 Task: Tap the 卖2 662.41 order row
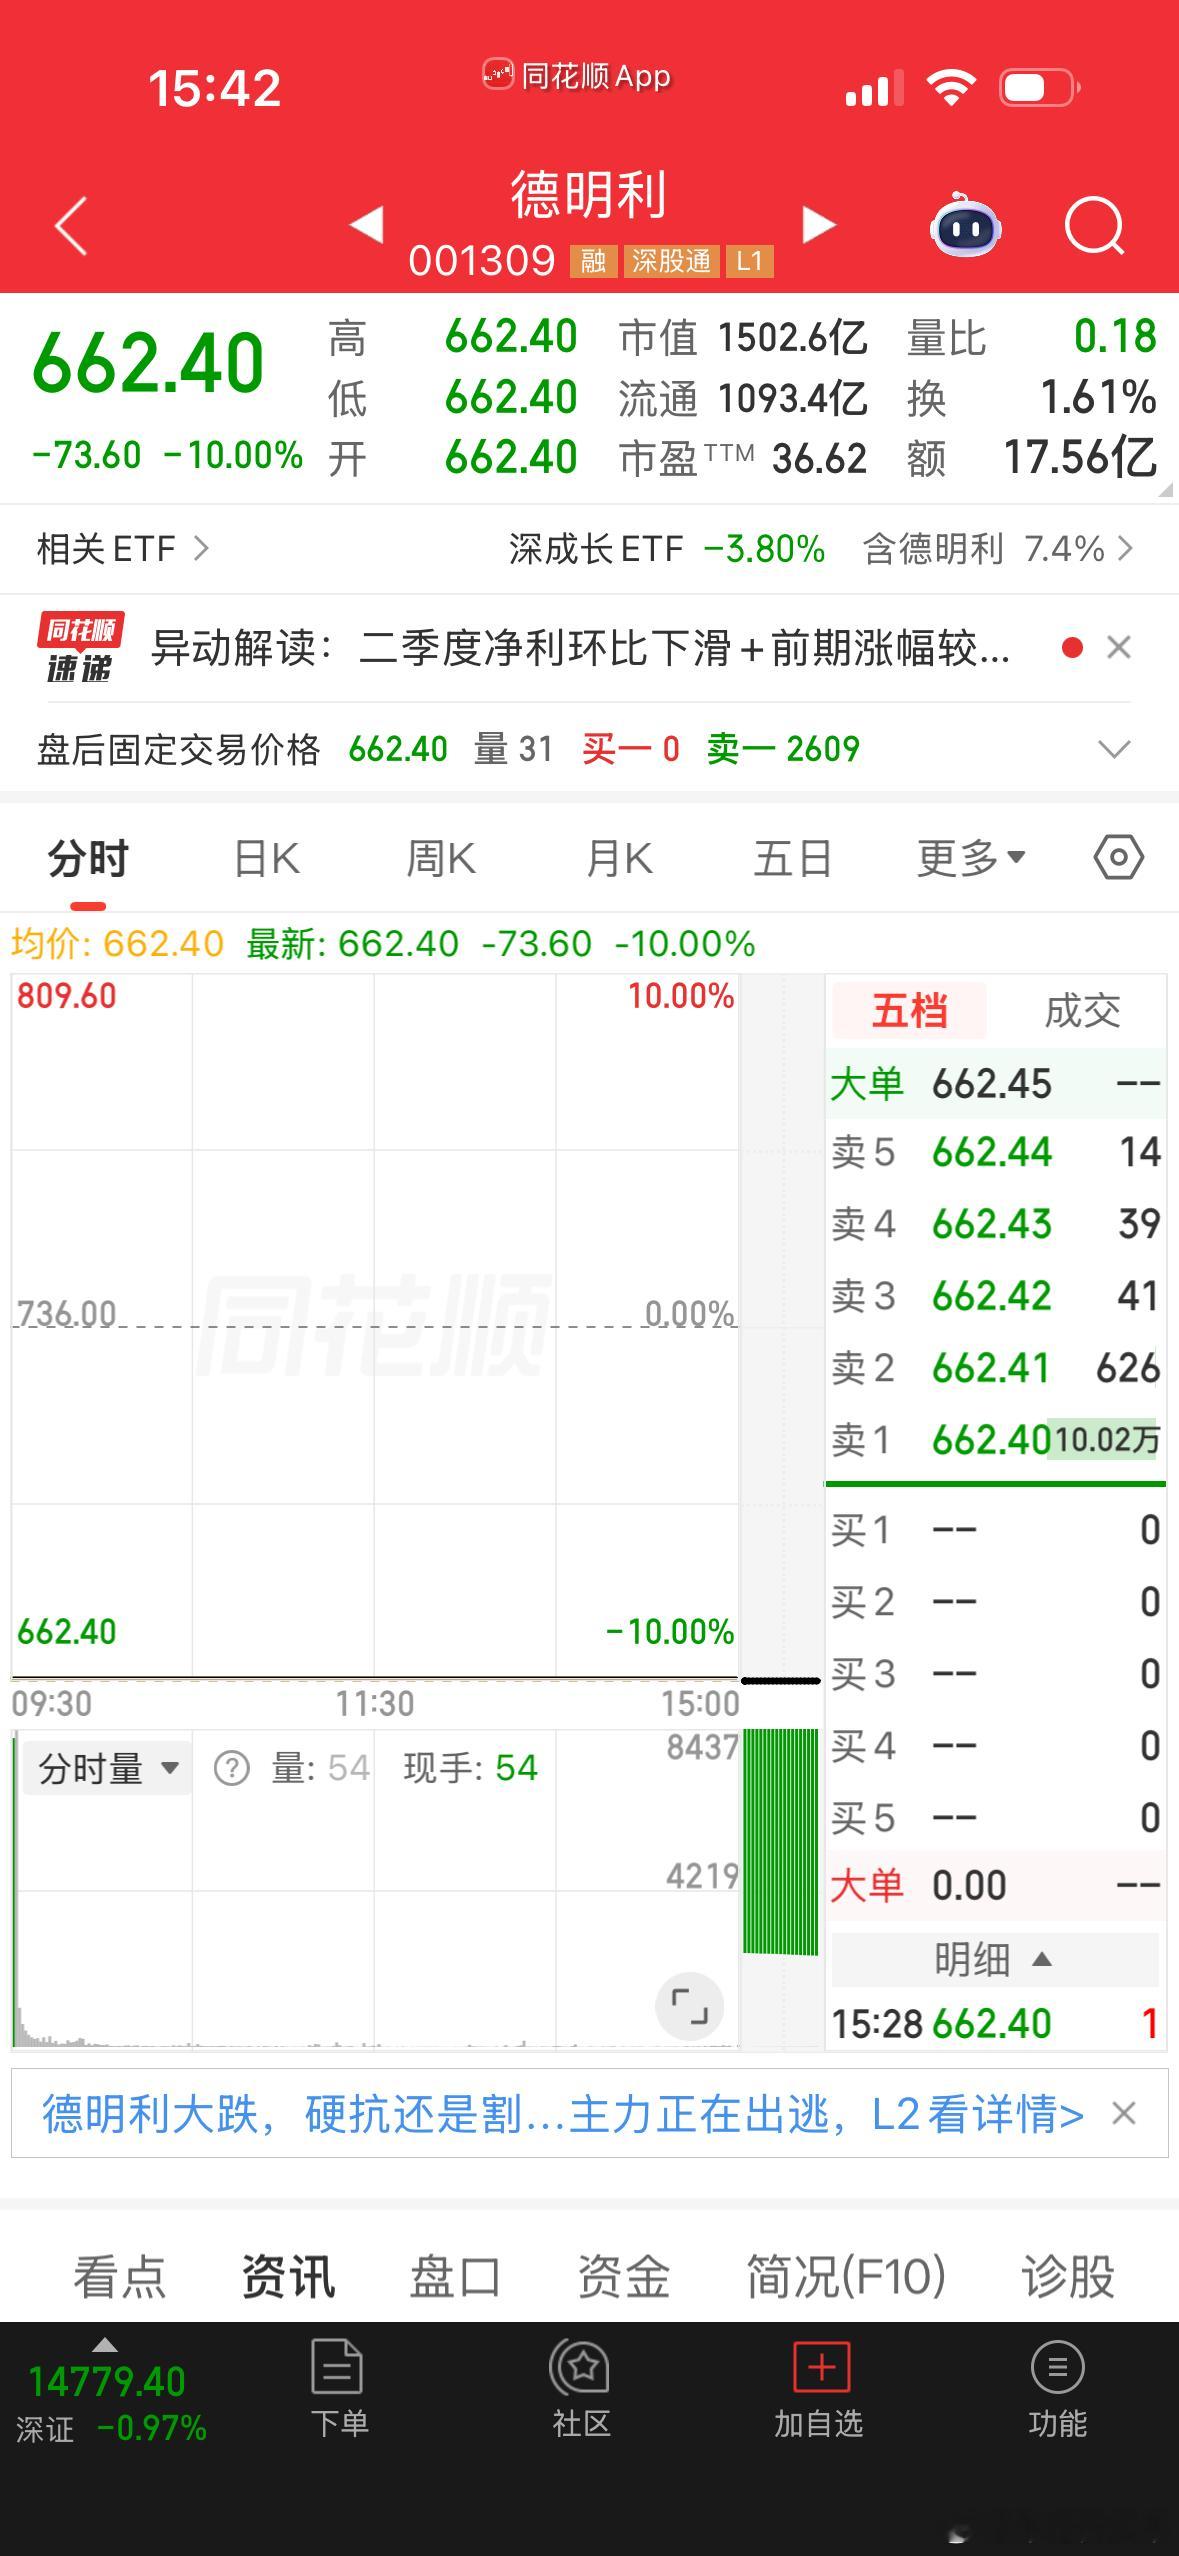(996, 1368)
